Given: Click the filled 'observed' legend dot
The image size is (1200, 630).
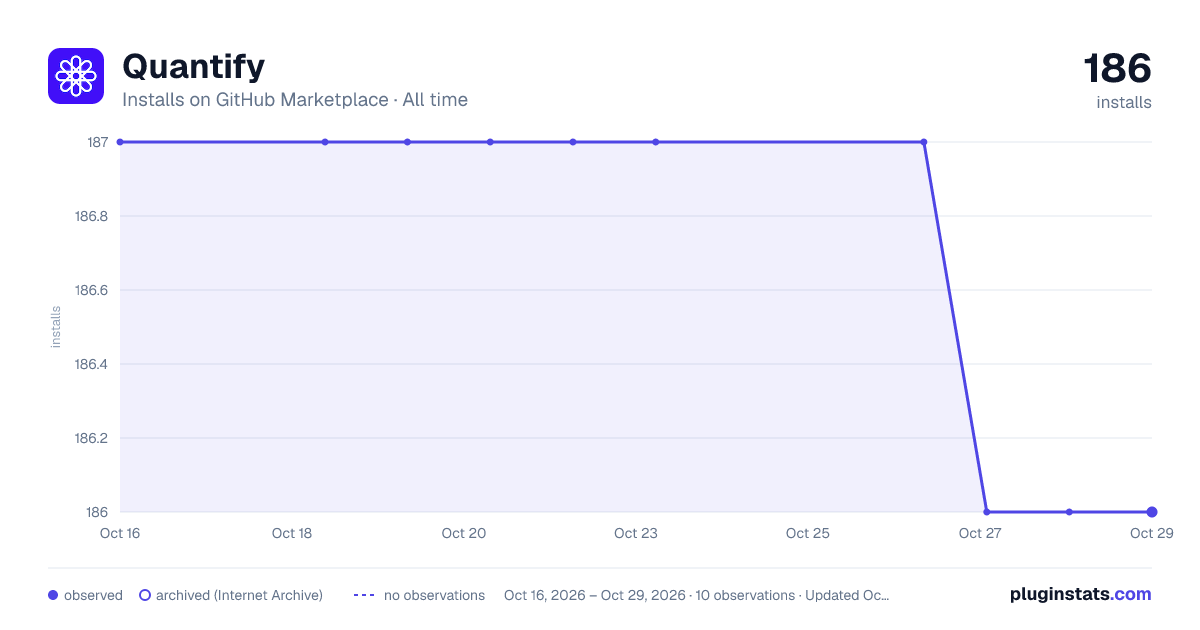Looking at the screenshot, I should pos(53,595).
